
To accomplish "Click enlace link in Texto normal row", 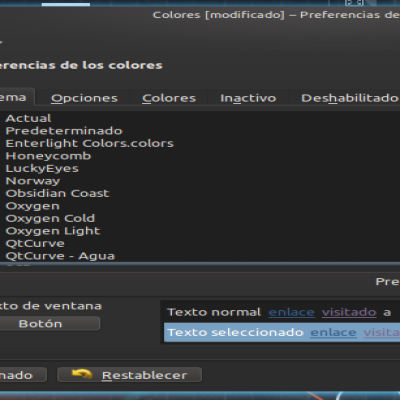I will (x=292, y=312).
